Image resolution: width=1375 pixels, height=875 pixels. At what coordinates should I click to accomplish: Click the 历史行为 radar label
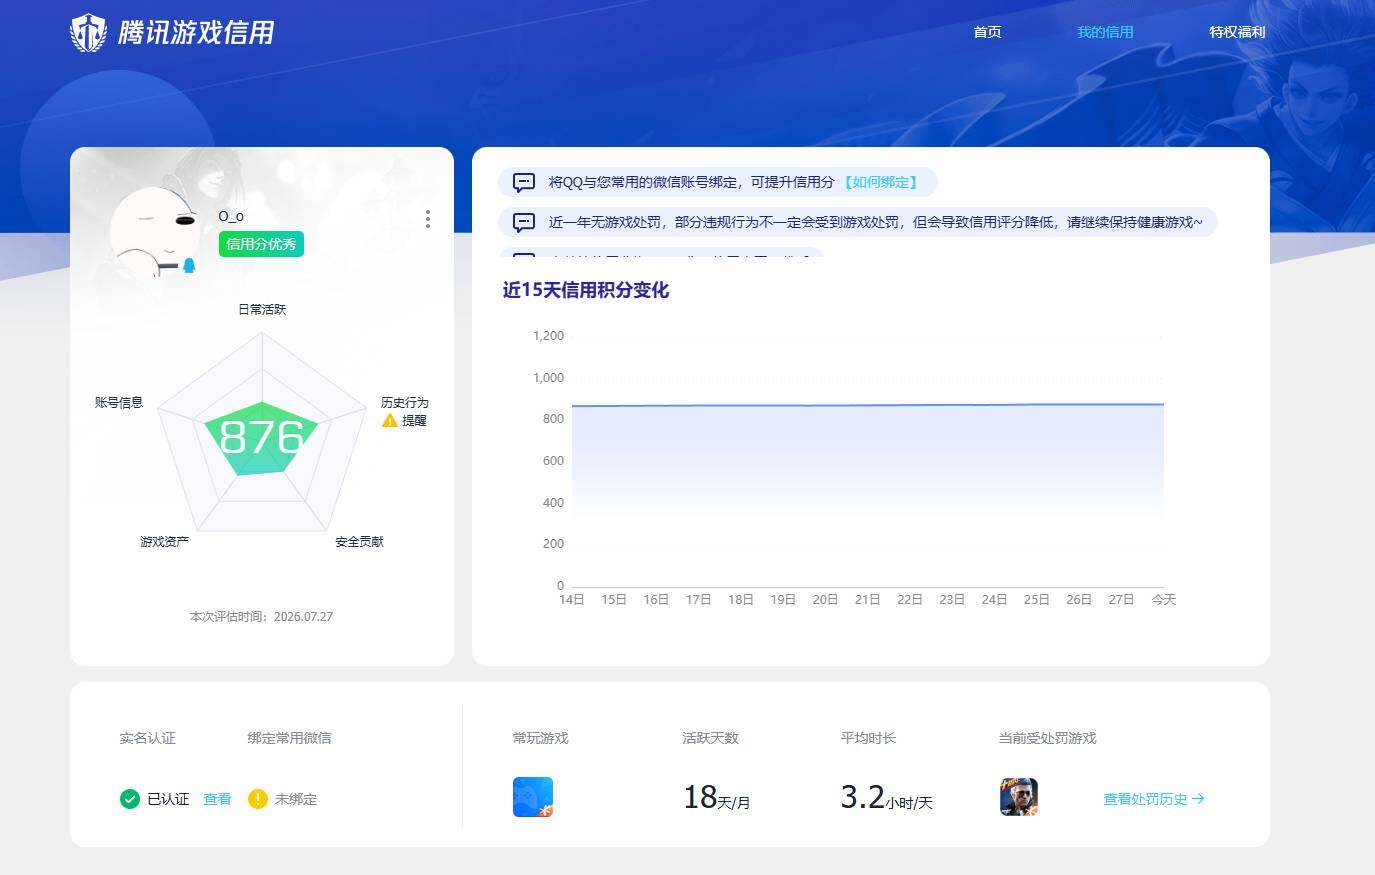404,402
